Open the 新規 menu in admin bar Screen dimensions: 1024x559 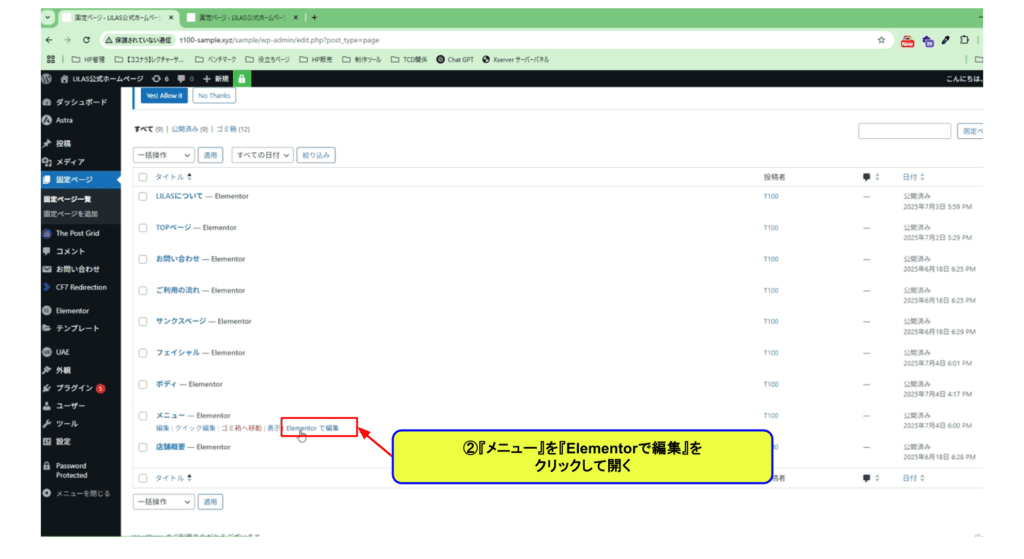pos(216,78)
